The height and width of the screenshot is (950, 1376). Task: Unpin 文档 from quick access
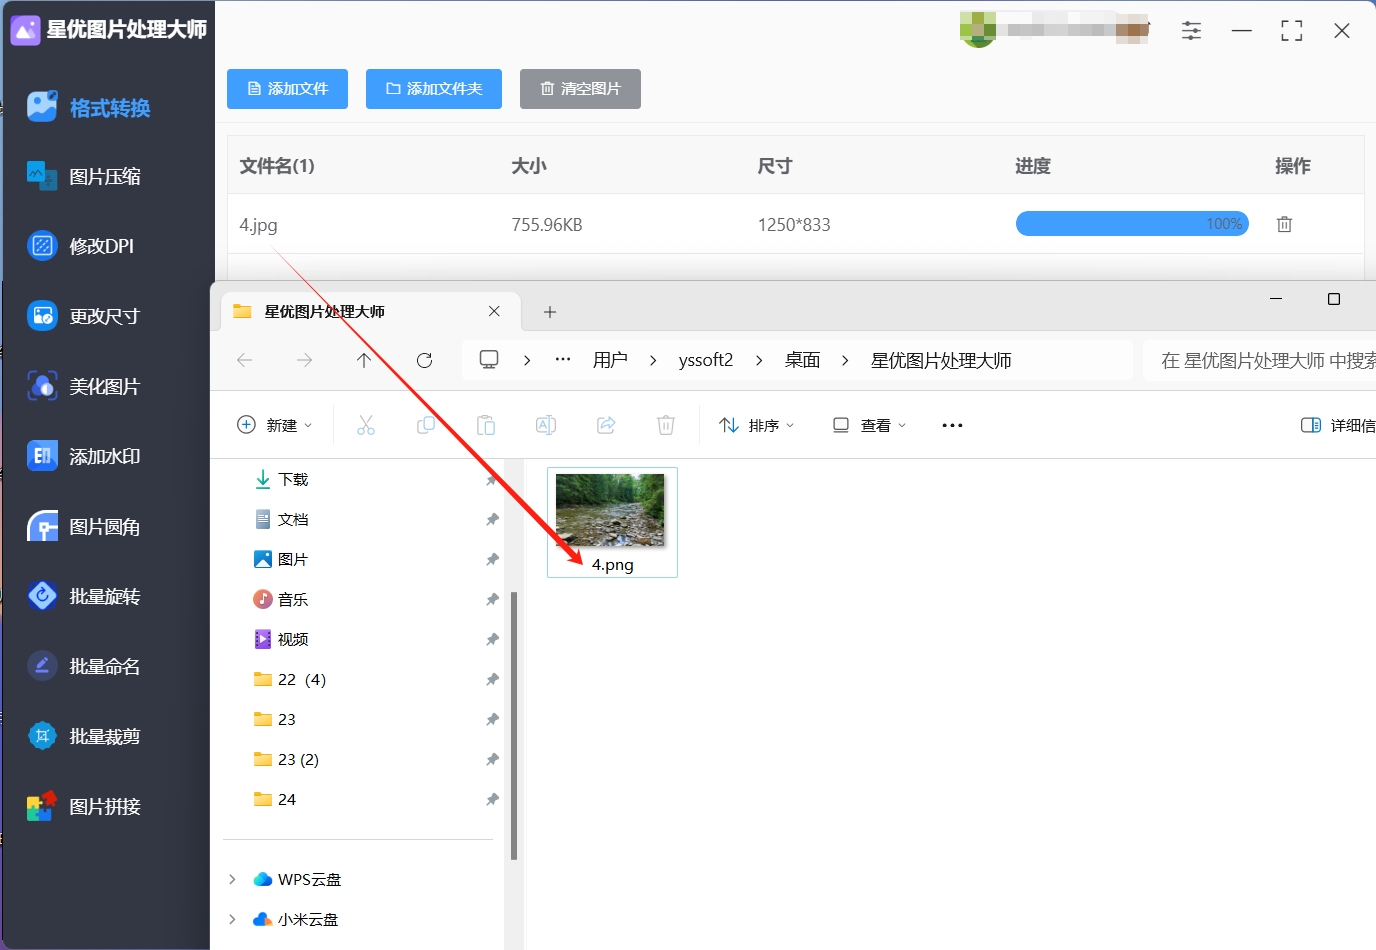coord(492,520)
